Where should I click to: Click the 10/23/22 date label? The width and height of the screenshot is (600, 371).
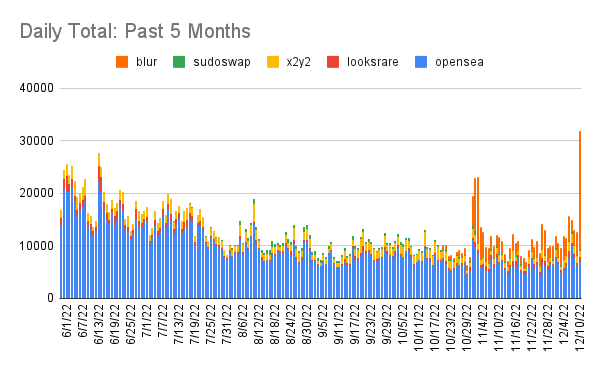point(452,327)
